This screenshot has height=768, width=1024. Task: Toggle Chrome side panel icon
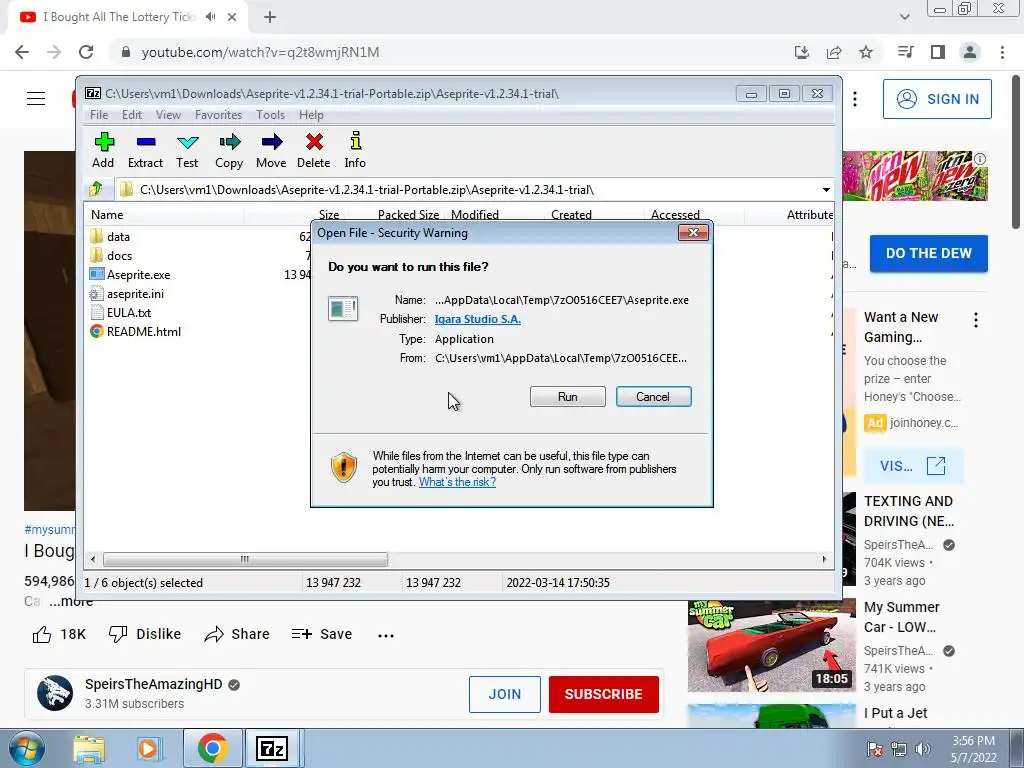tap(938, 52)
